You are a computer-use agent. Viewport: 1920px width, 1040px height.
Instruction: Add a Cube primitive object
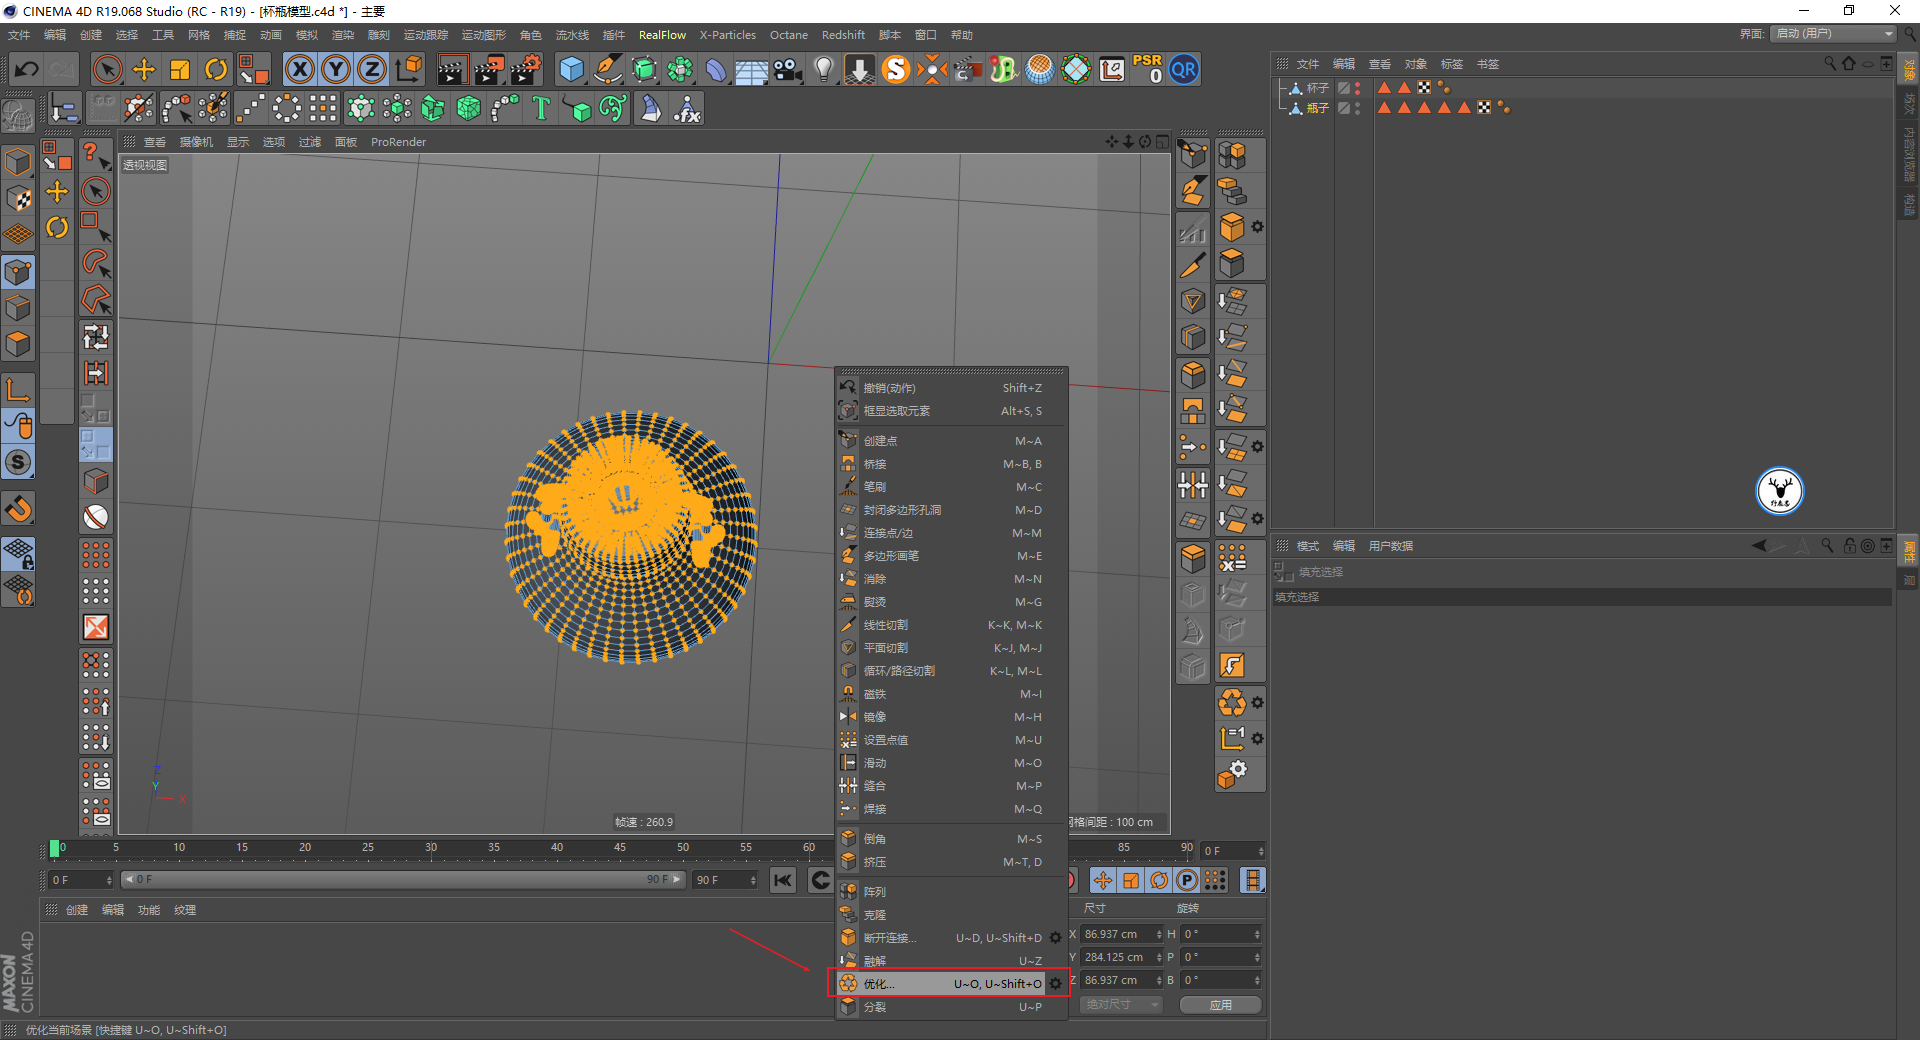pos(571,69)
